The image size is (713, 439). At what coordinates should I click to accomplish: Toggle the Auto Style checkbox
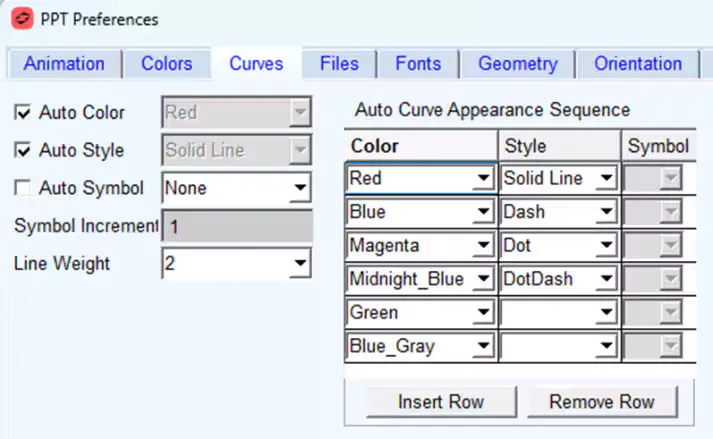pyautogui.click(x=22, y=151)
